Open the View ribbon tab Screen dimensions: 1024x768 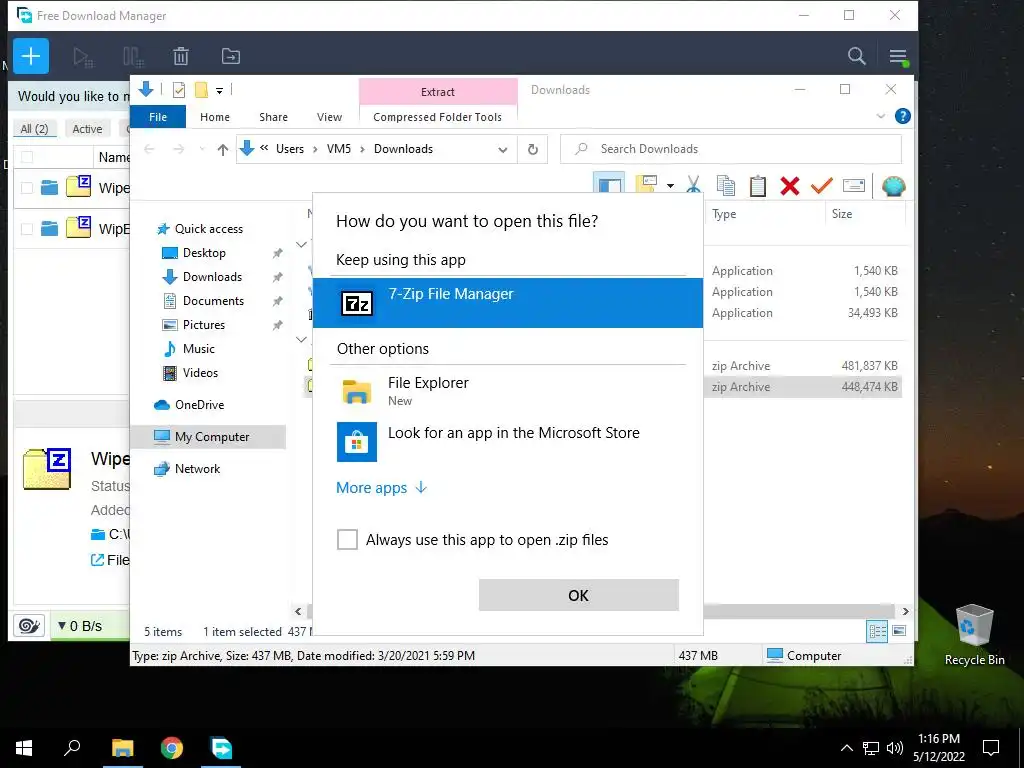(329, 117)
